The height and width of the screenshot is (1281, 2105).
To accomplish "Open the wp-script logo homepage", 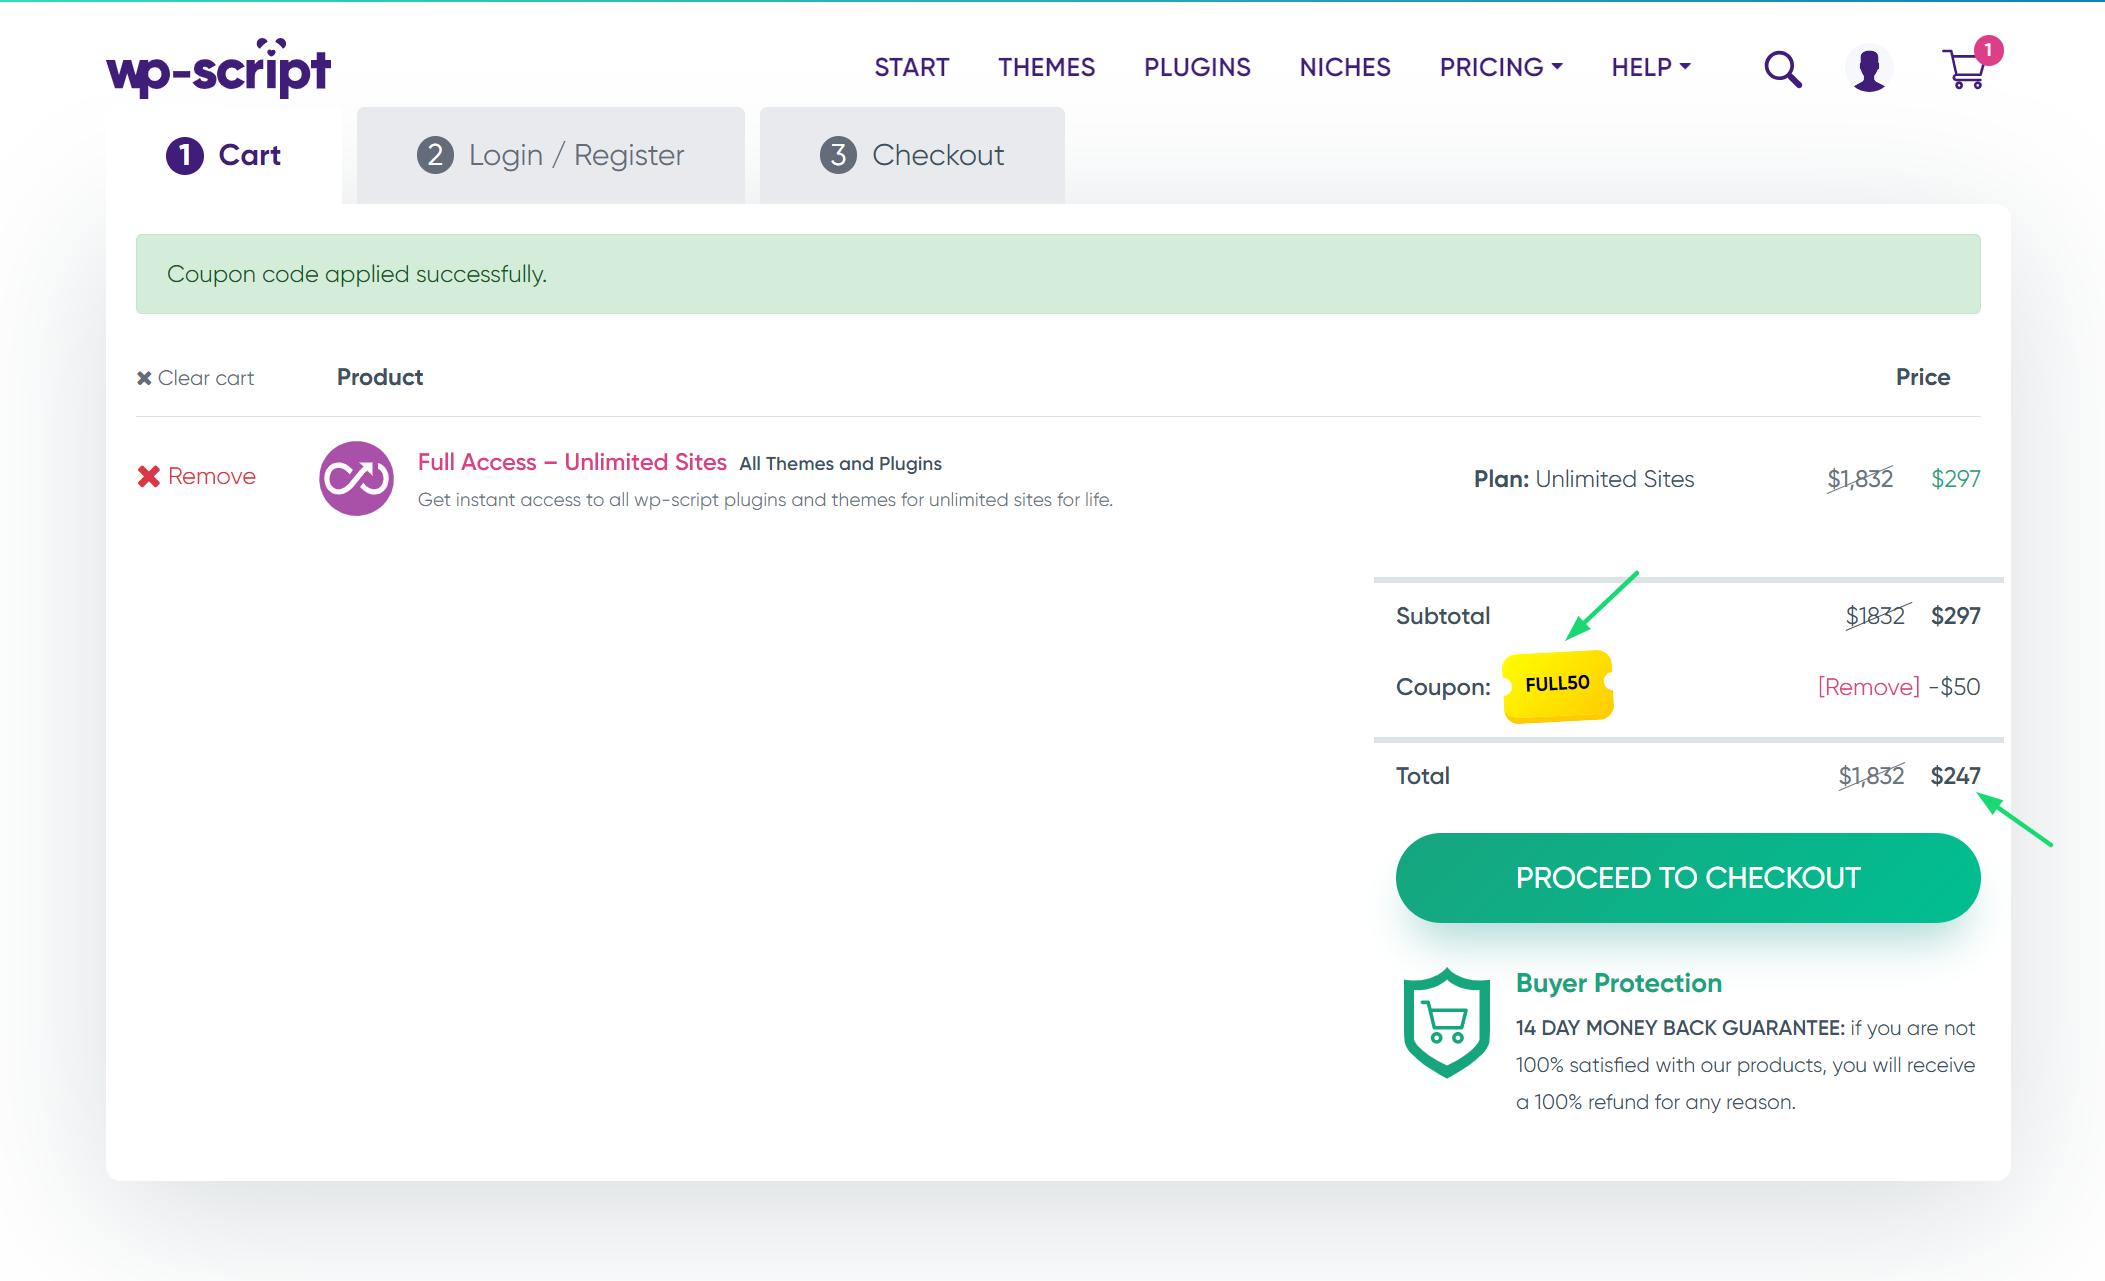I will (218, 68).
